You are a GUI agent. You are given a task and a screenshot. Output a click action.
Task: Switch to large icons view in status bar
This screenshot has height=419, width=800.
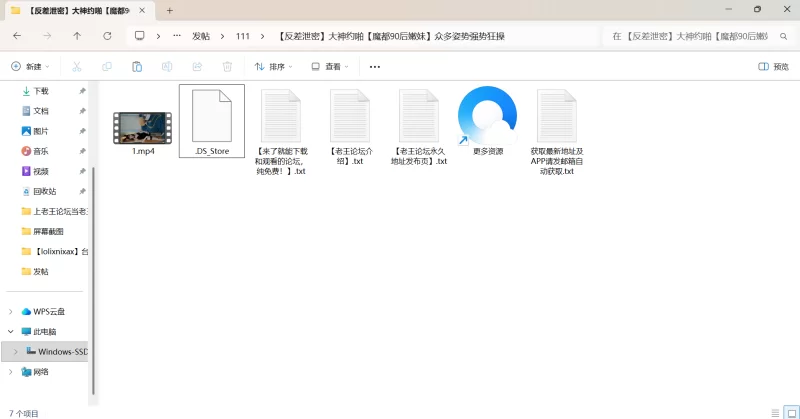pos(789,412)
